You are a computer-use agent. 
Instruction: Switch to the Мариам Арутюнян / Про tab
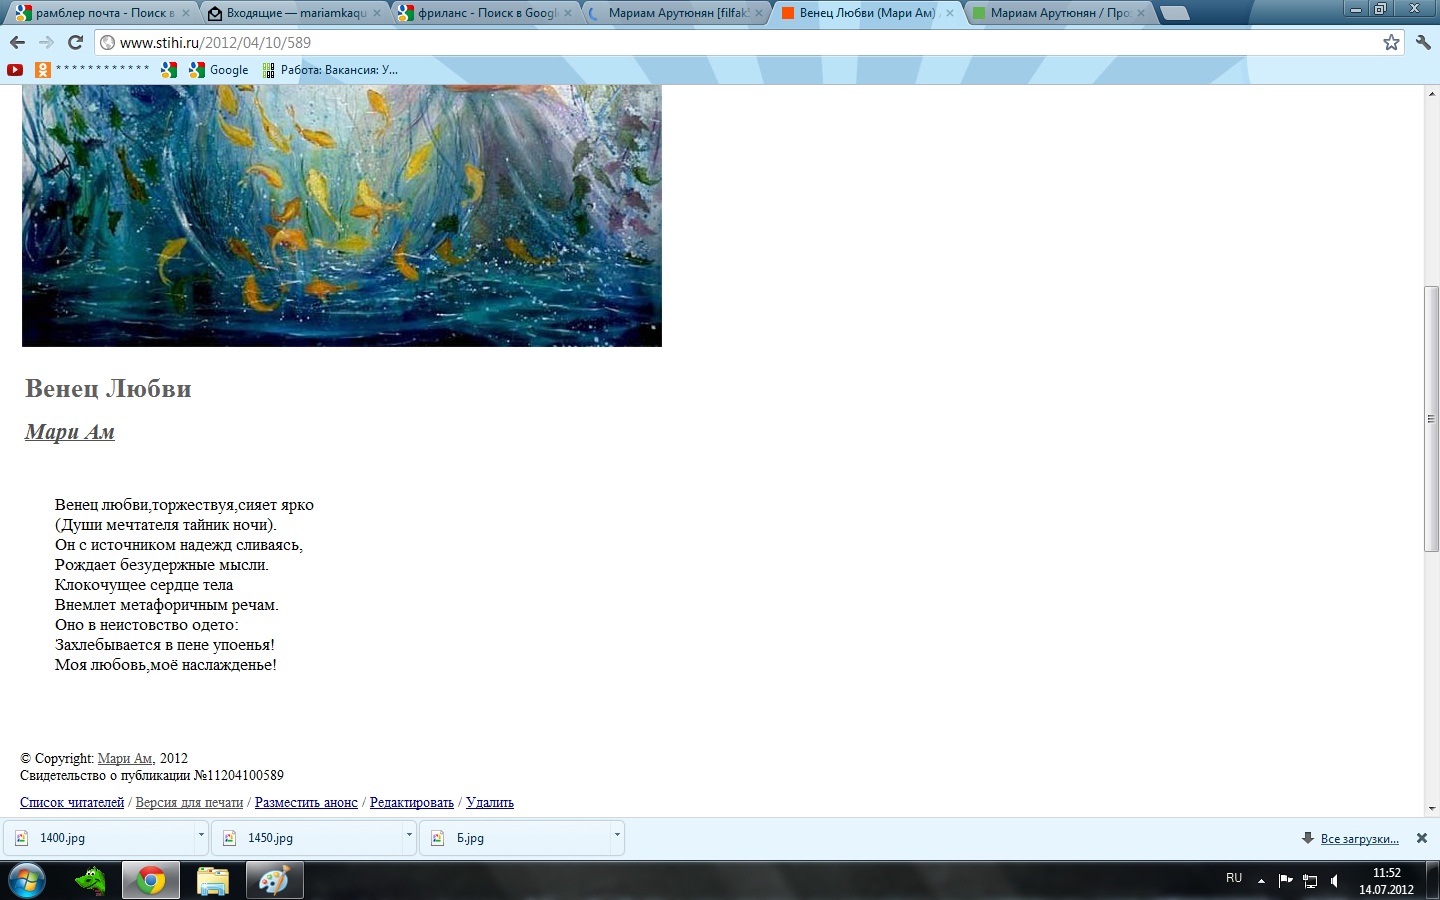[x=1058, y=13]
